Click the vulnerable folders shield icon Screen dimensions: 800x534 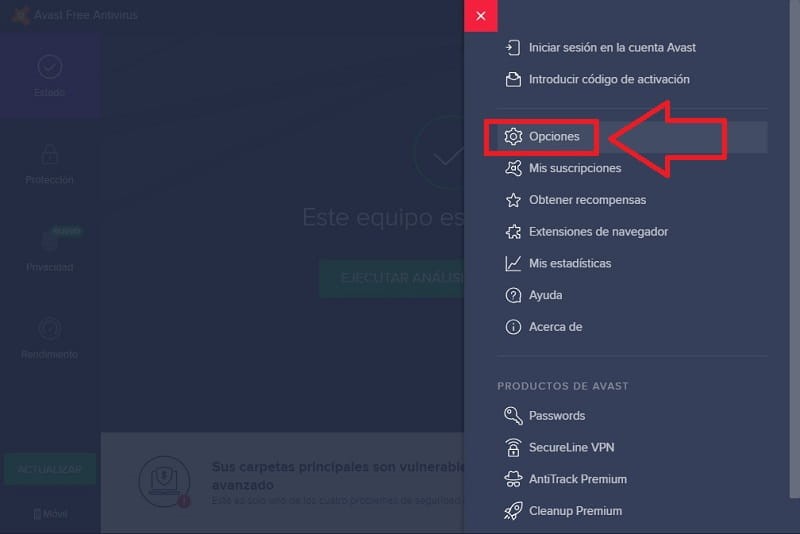pyautogui.click(x=164, y=481)
